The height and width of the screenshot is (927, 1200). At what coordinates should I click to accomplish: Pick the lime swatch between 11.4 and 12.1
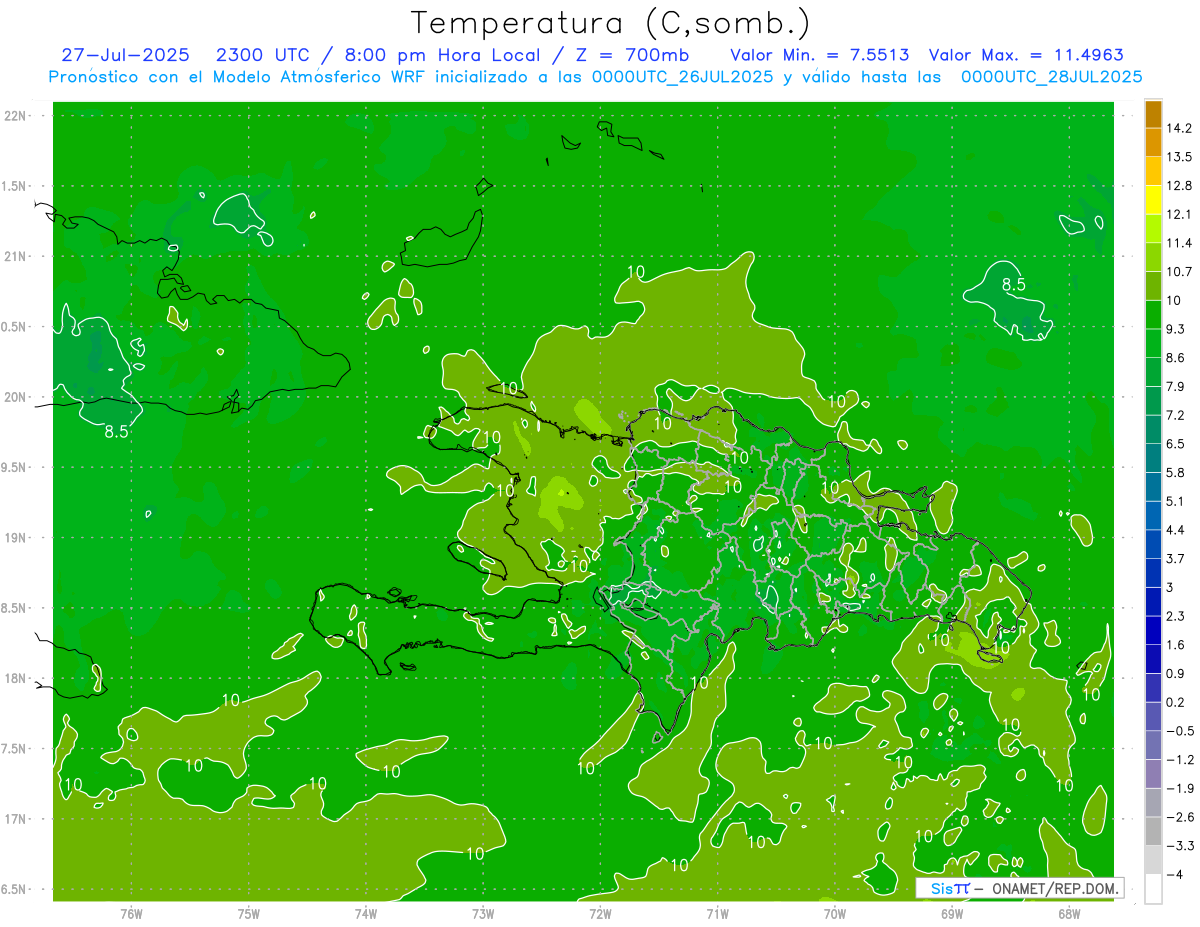pos(1153,228)
